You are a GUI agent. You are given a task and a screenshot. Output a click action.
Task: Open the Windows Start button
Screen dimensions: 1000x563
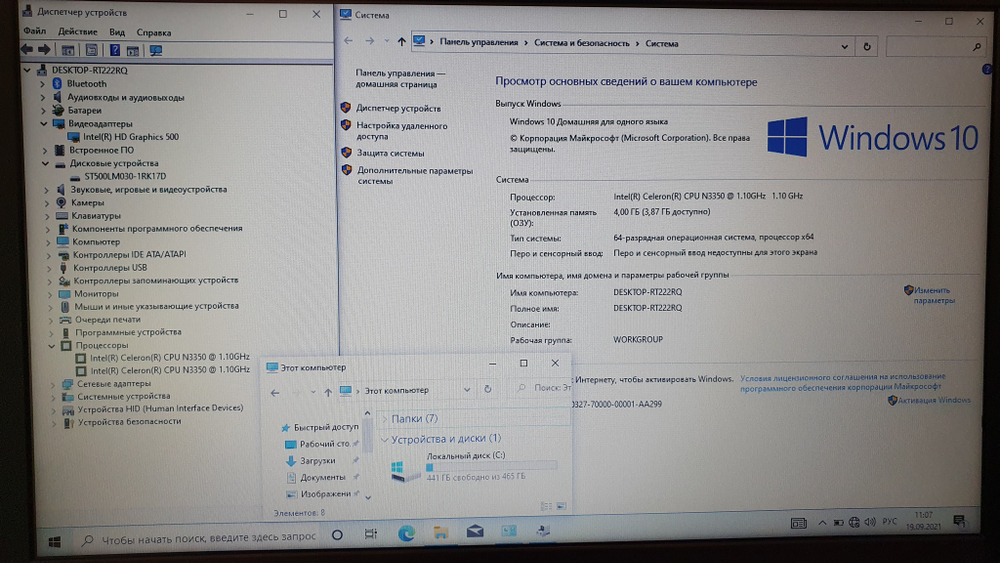pyautogui.click(x=55, y=541)
